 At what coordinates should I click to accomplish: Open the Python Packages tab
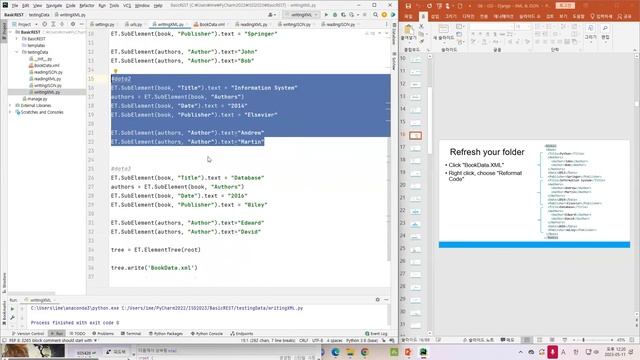[x=166, y=334]
